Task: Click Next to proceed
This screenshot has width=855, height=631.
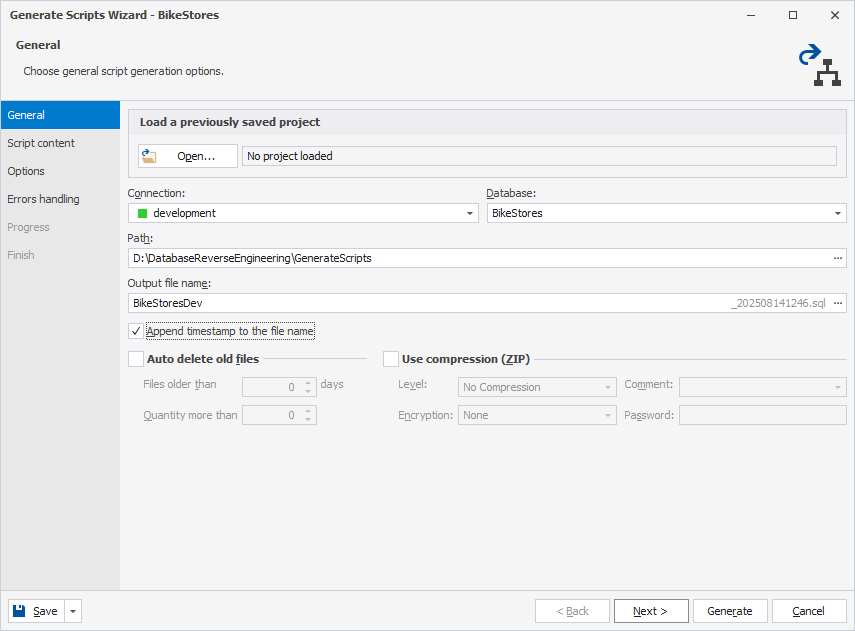Action: coord(651,610)
